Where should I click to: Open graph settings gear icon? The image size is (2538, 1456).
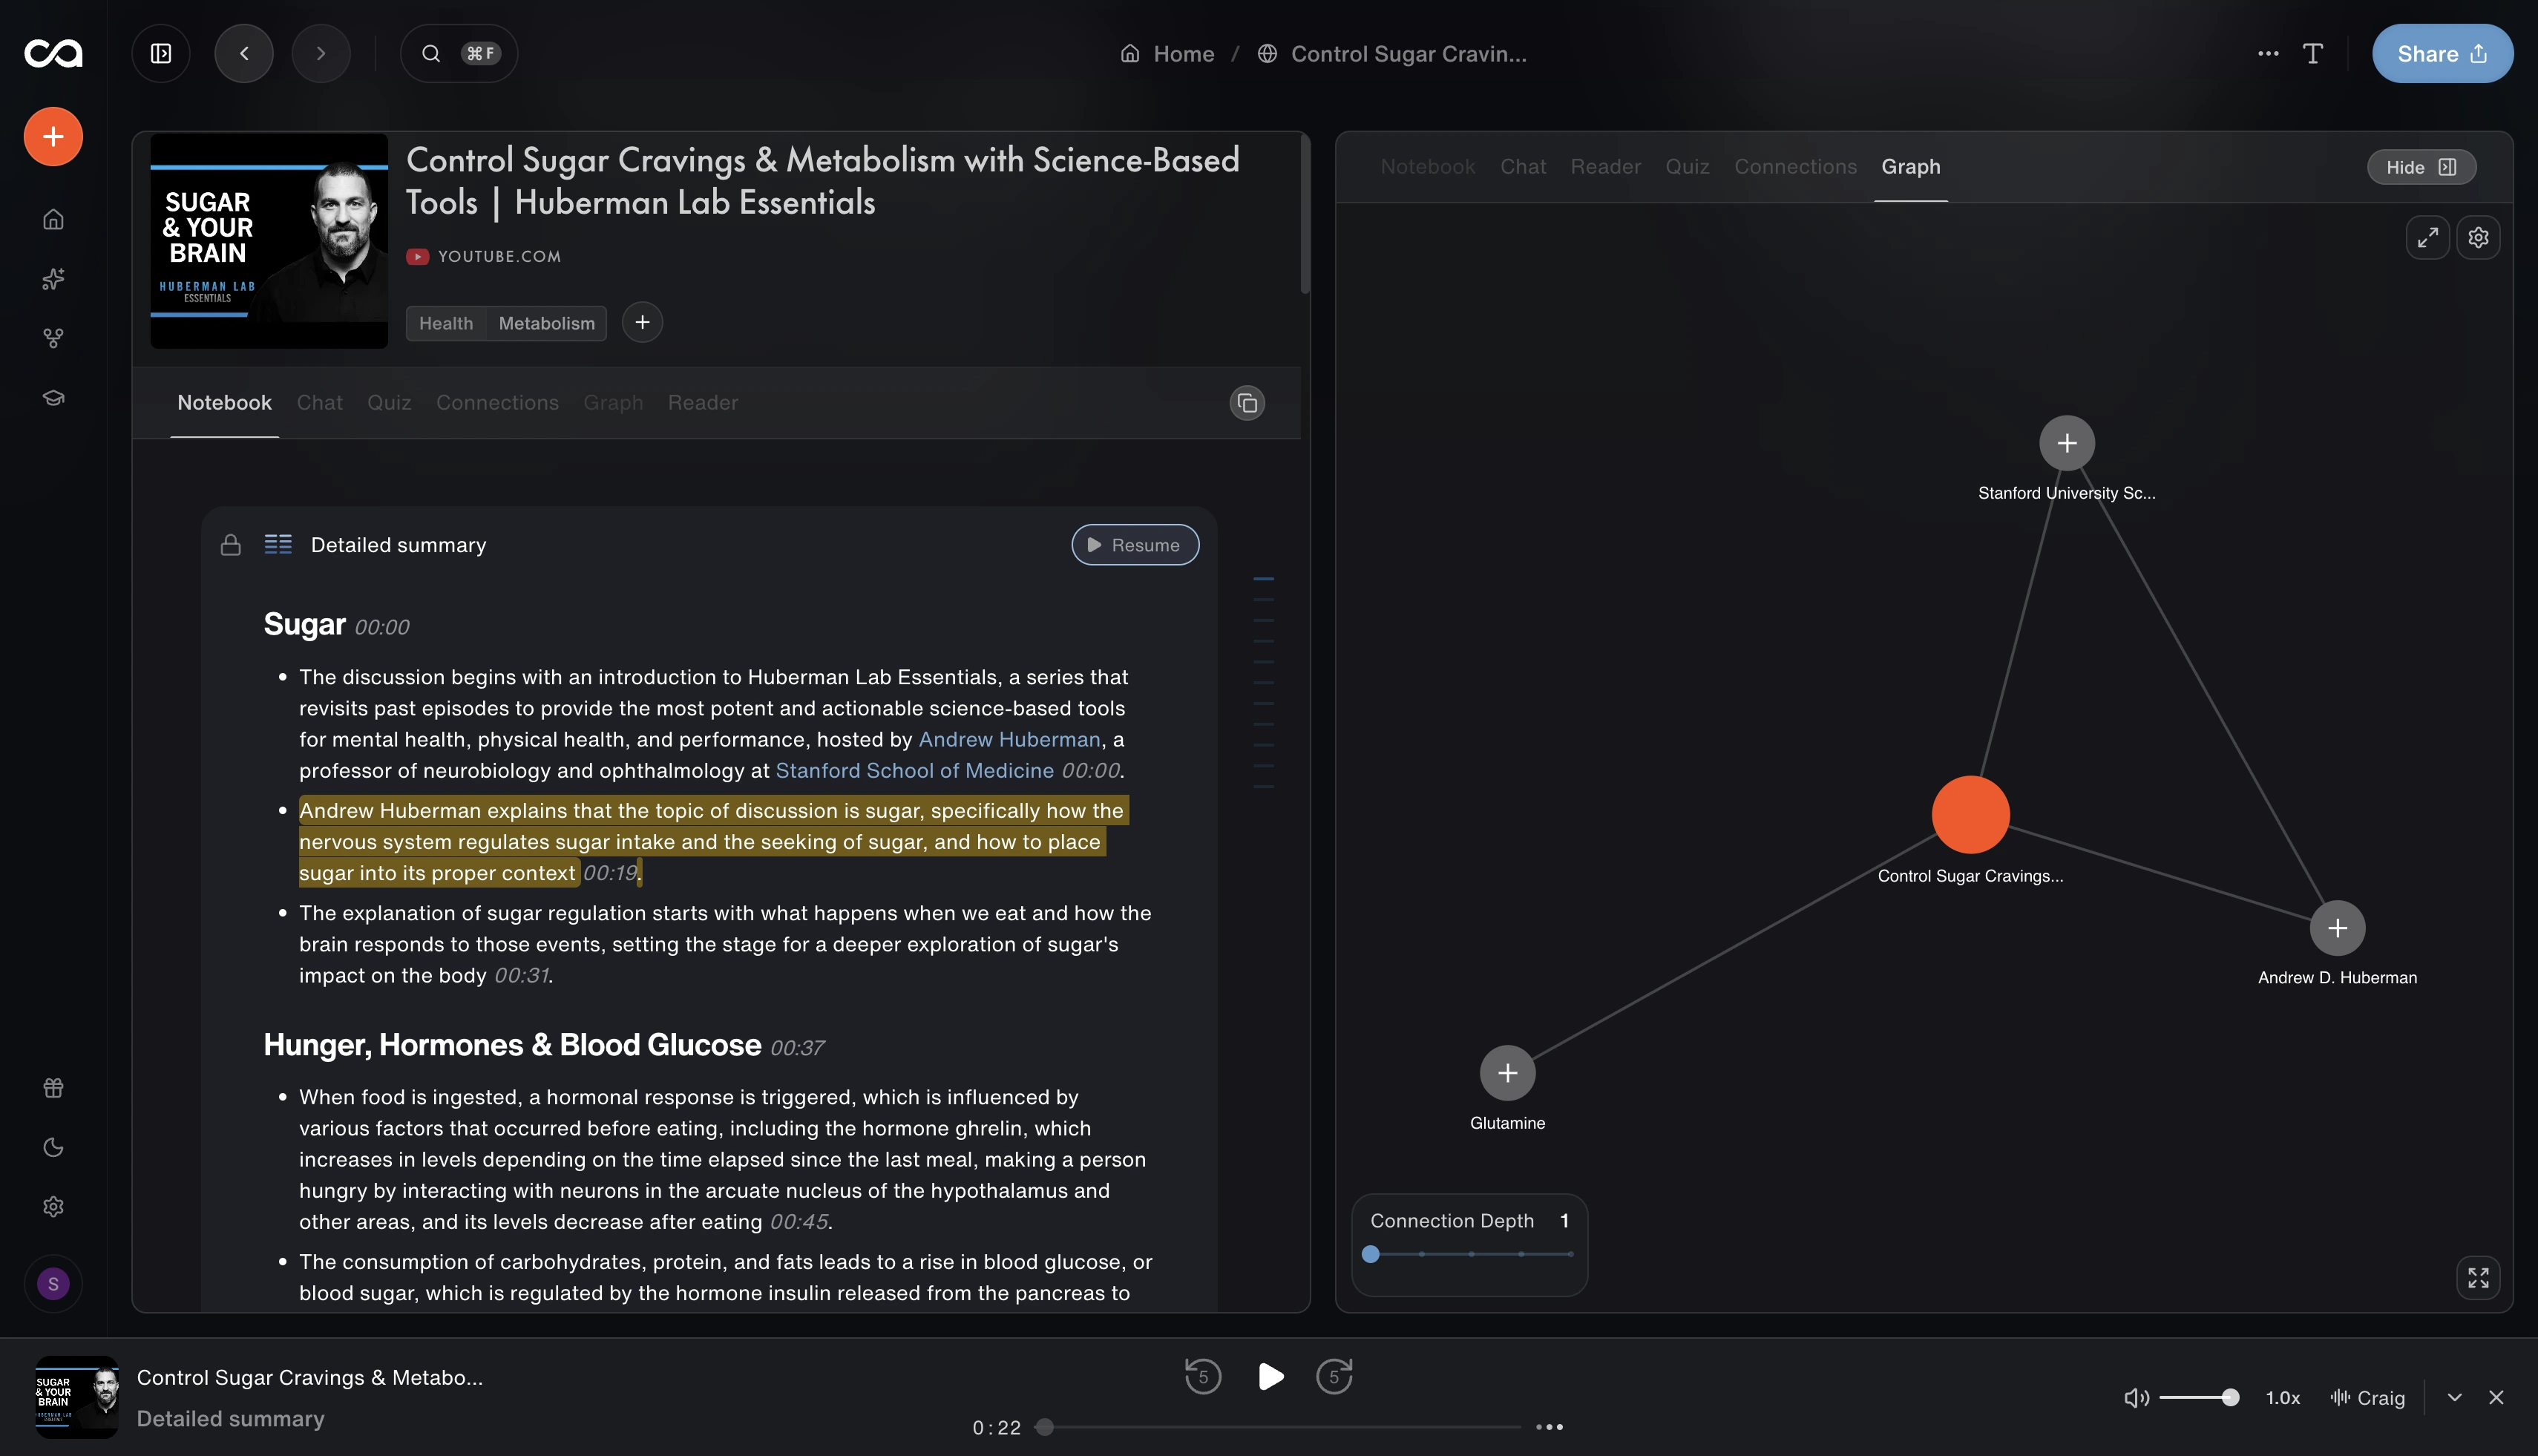(x=2478, y=237)
